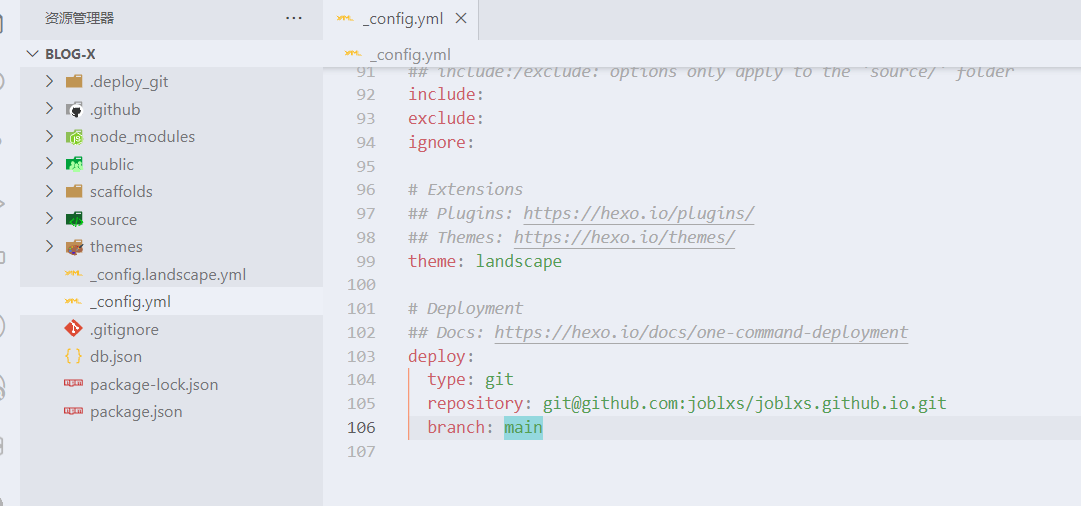Click the node_modules Node.js folder icon
Screen dimensions: 1081x506
click(x=74, y=137)
